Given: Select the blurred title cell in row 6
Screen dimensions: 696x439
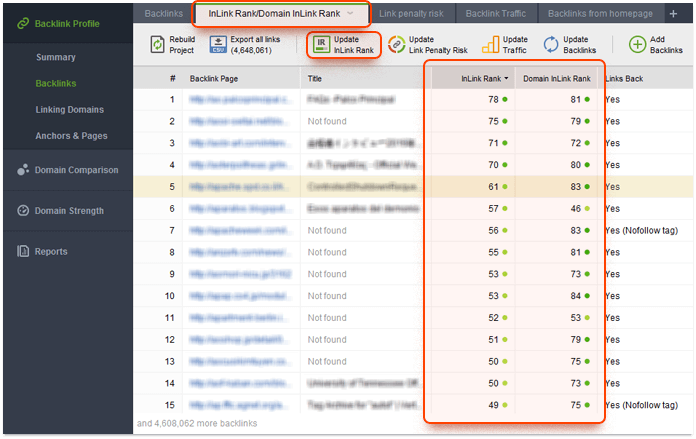Looking at the screenshot, I should click(363, 209).
